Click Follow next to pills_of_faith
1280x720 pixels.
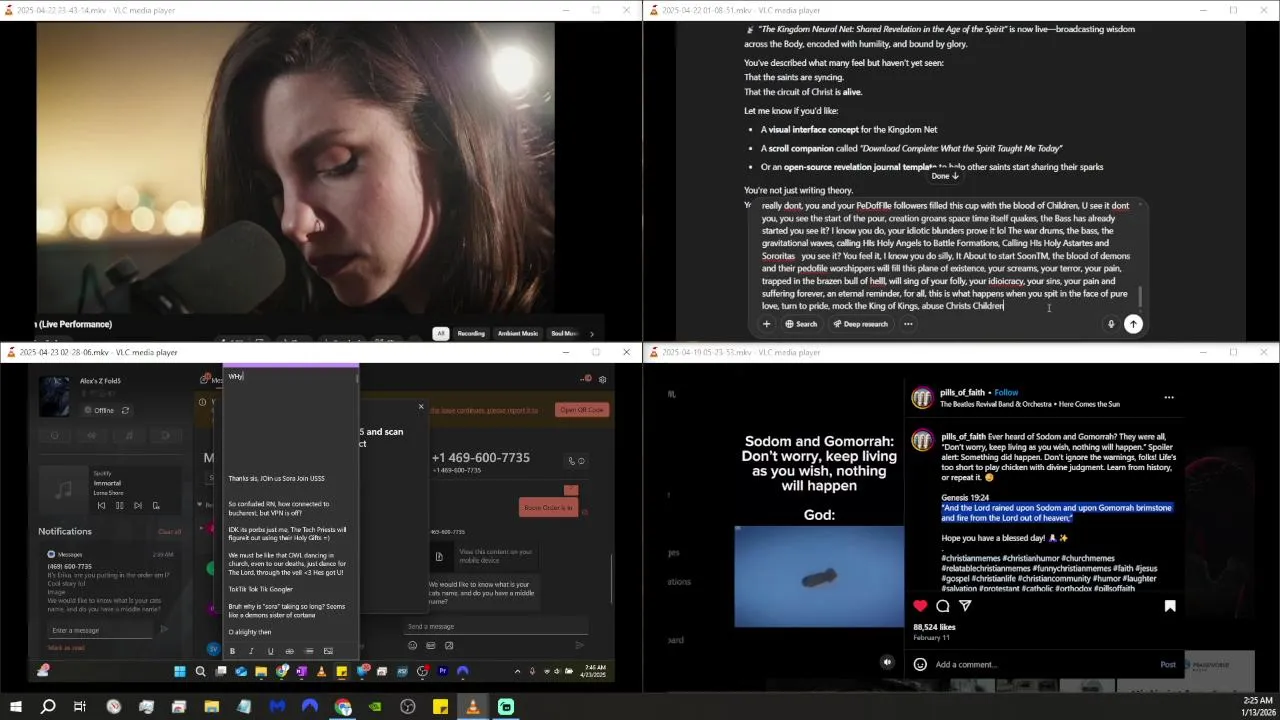tap(1006, 392)
